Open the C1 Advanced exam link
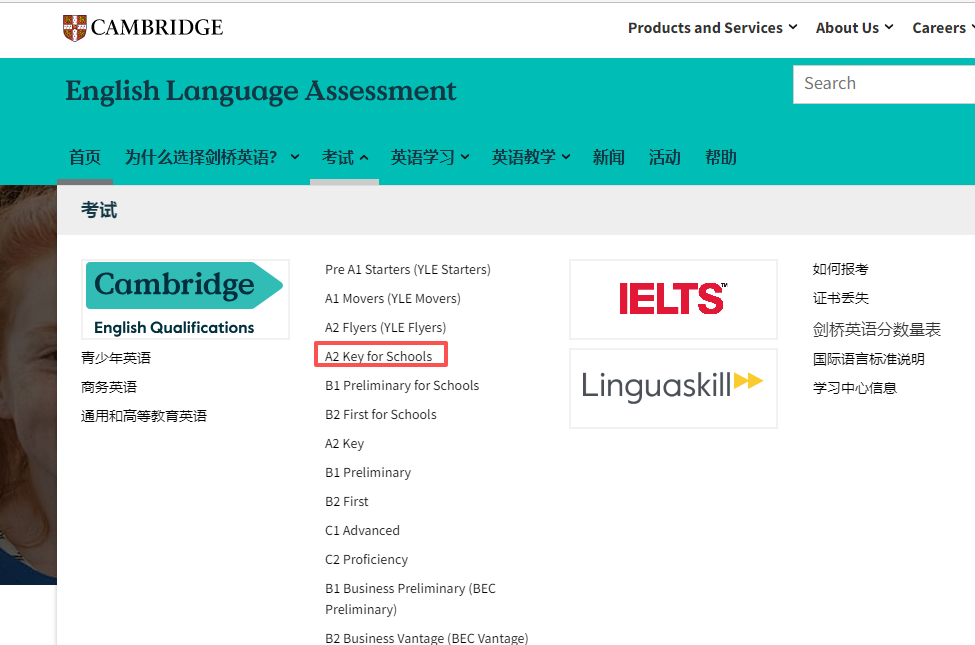 click(x=362, y=530)
